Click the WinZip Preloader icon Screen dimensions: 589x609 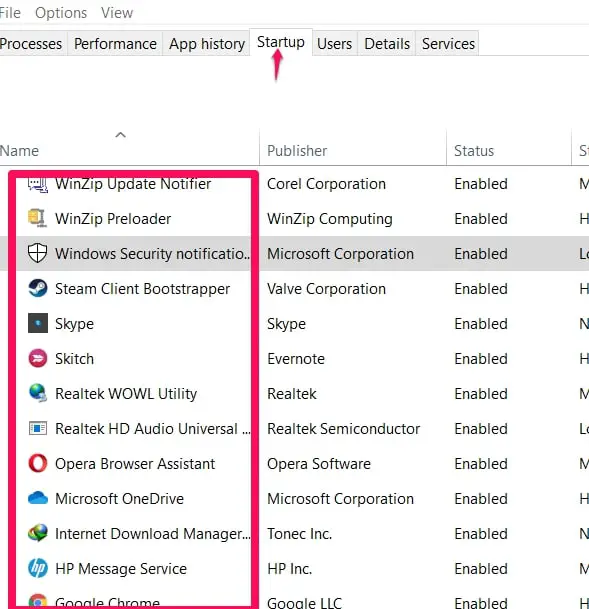[38, 218]
